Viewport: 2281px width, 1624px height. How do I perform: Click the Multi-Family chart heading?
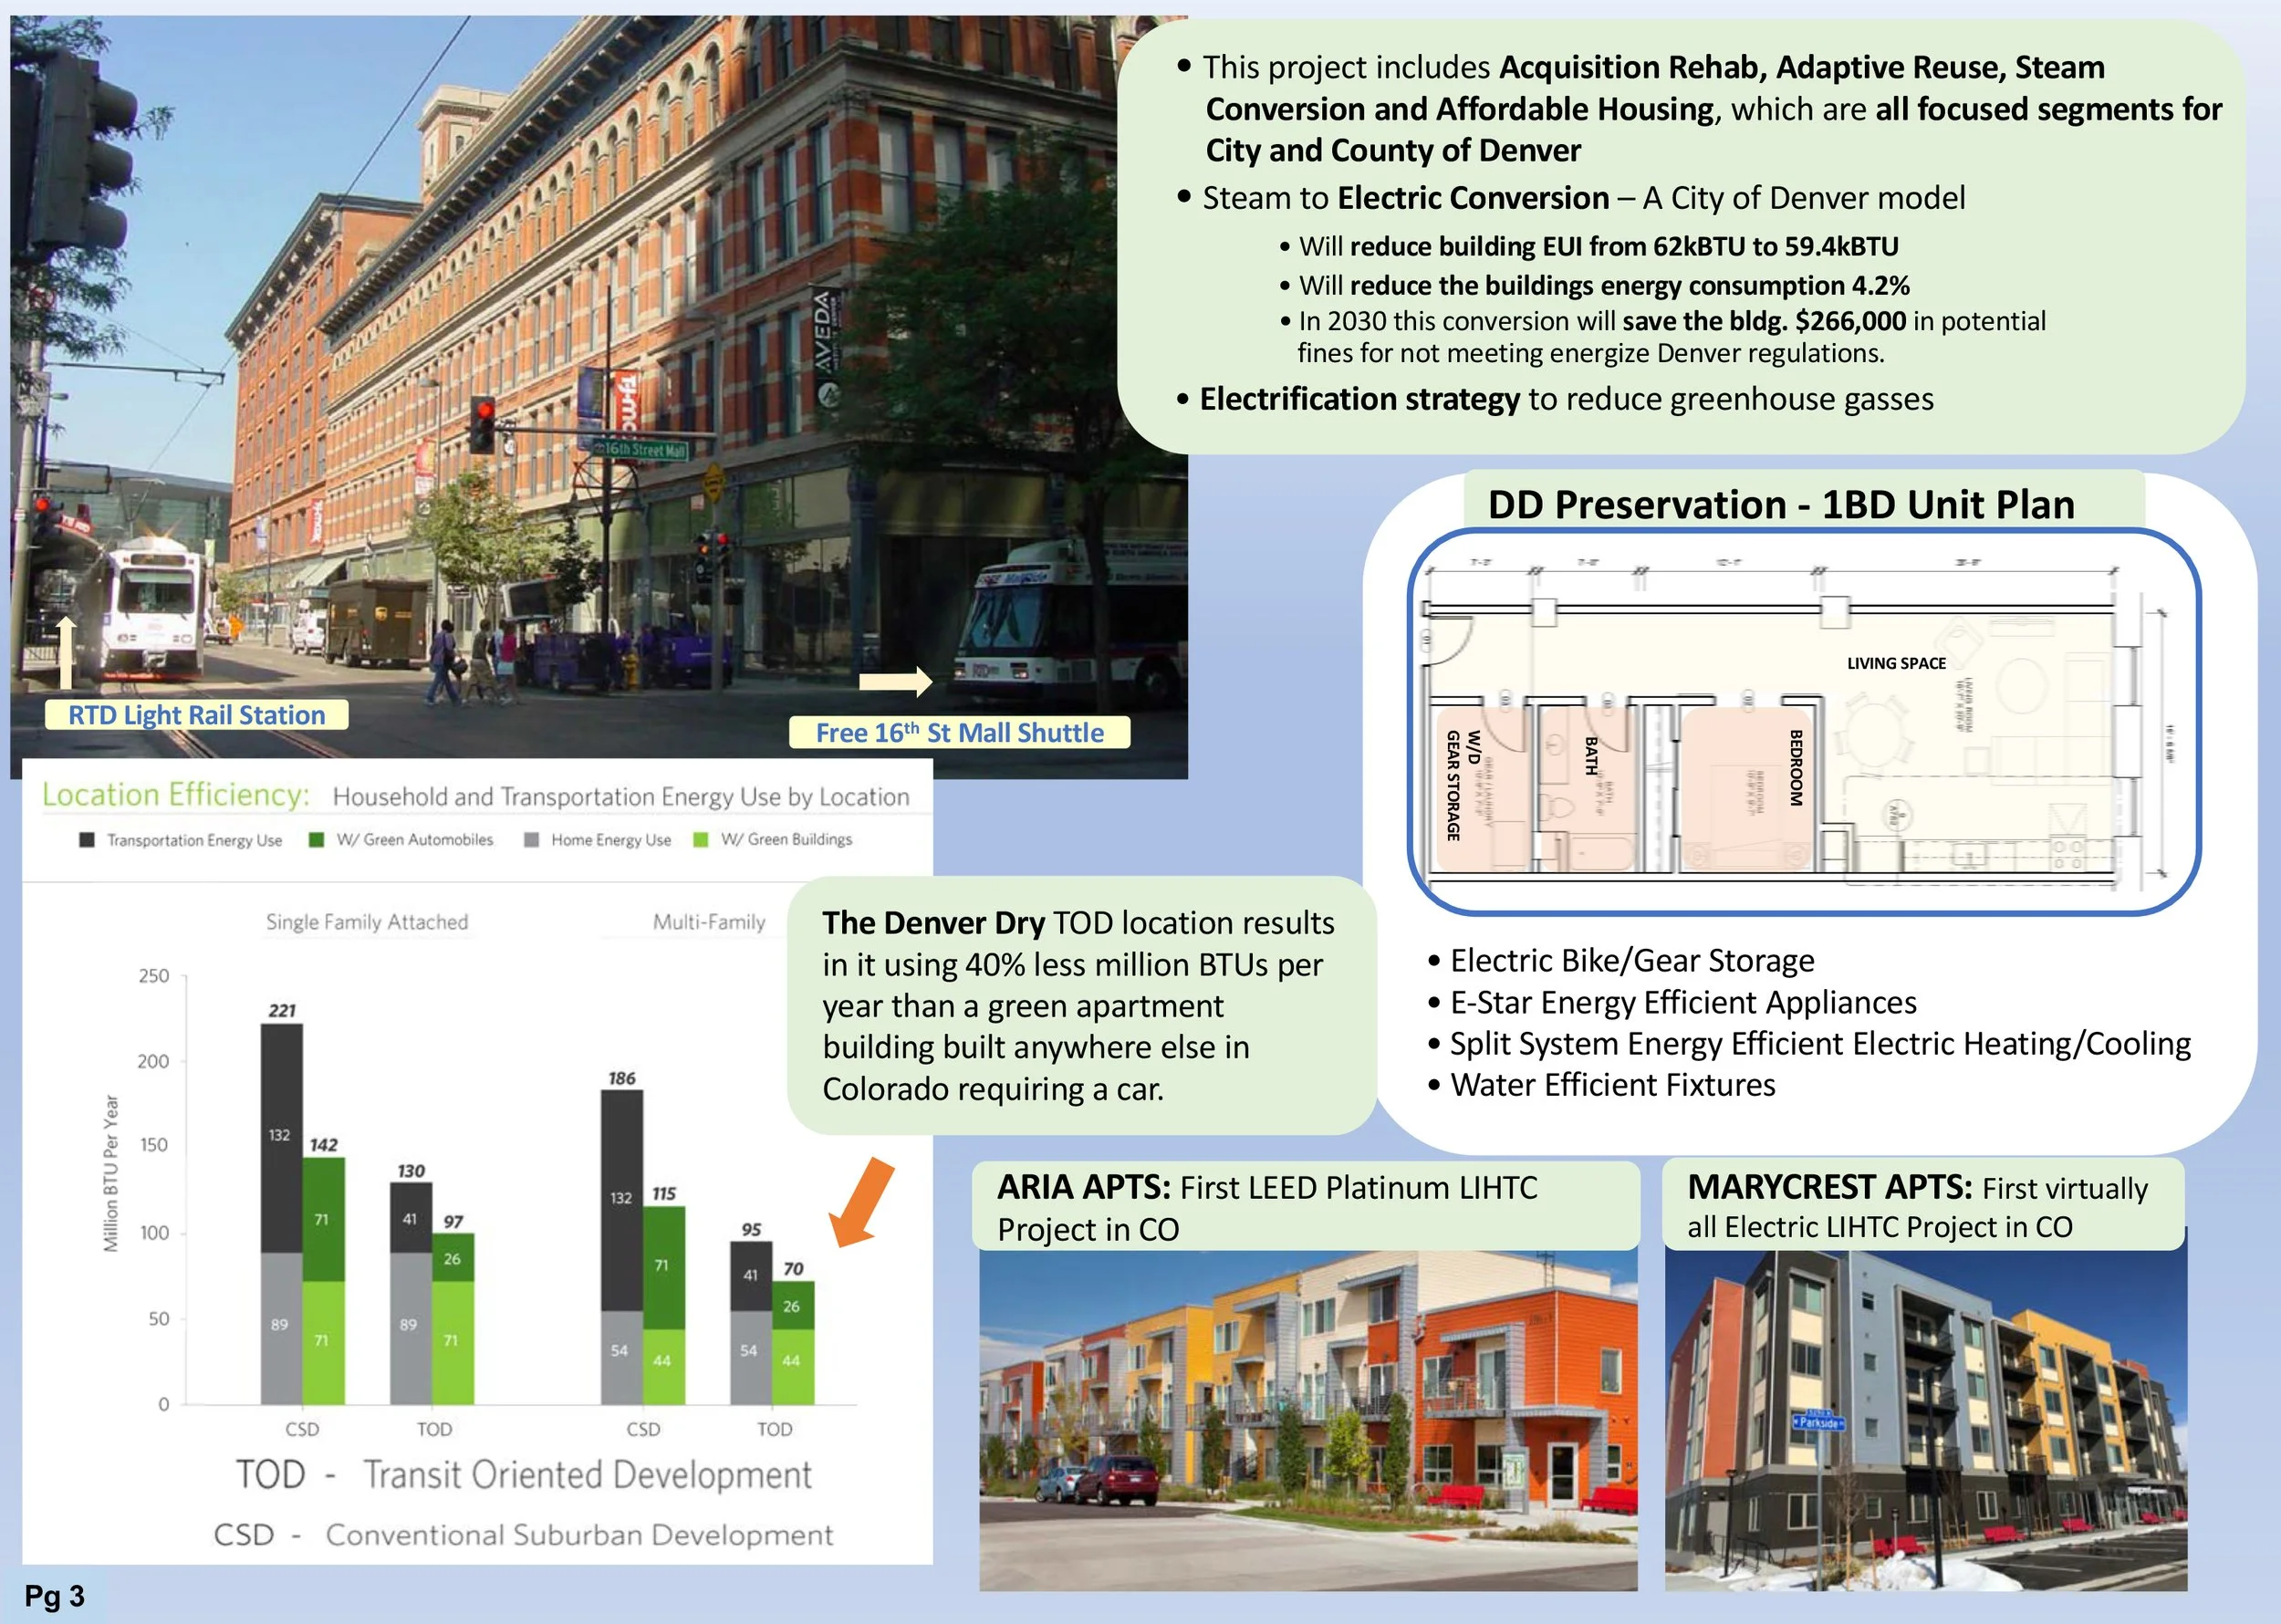(709, 922)
